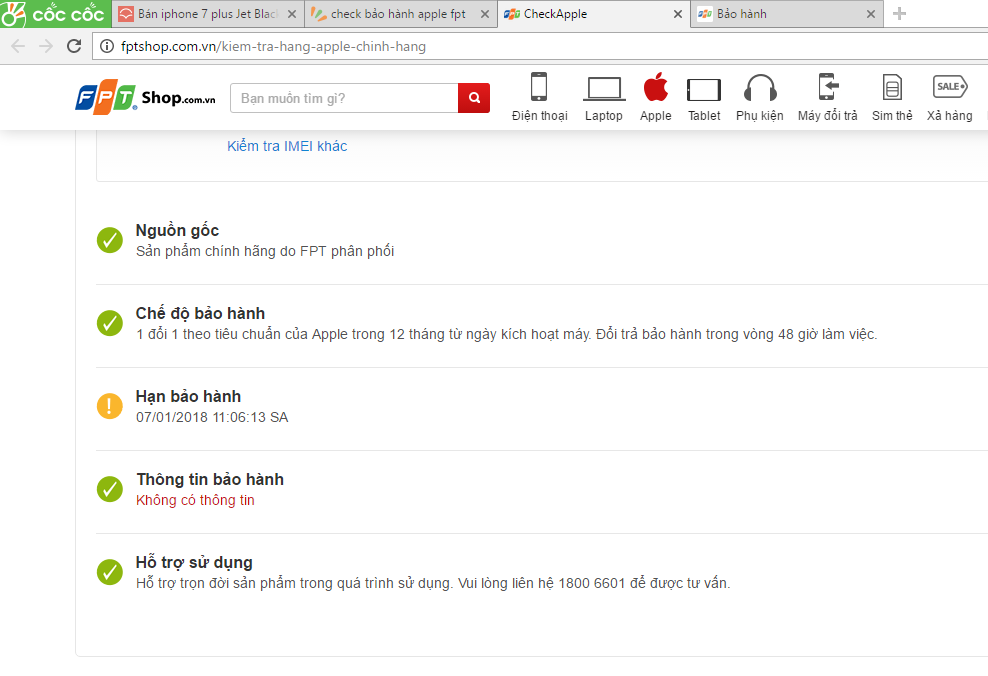Click the green check icon beside Nguồn gốc
Viewport: 988px width, 676px height.
coord(110,240)
